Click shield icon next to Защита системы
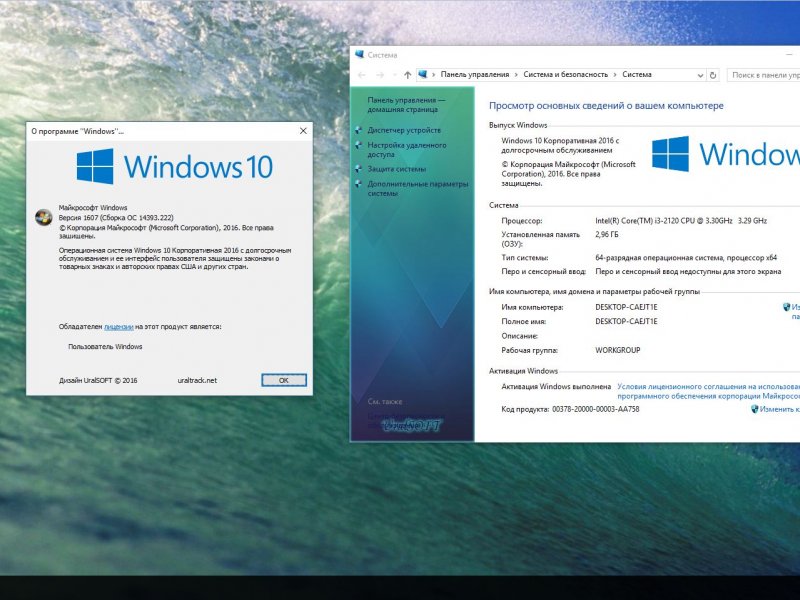The image size is (800, 600). [x=359, y=169]
